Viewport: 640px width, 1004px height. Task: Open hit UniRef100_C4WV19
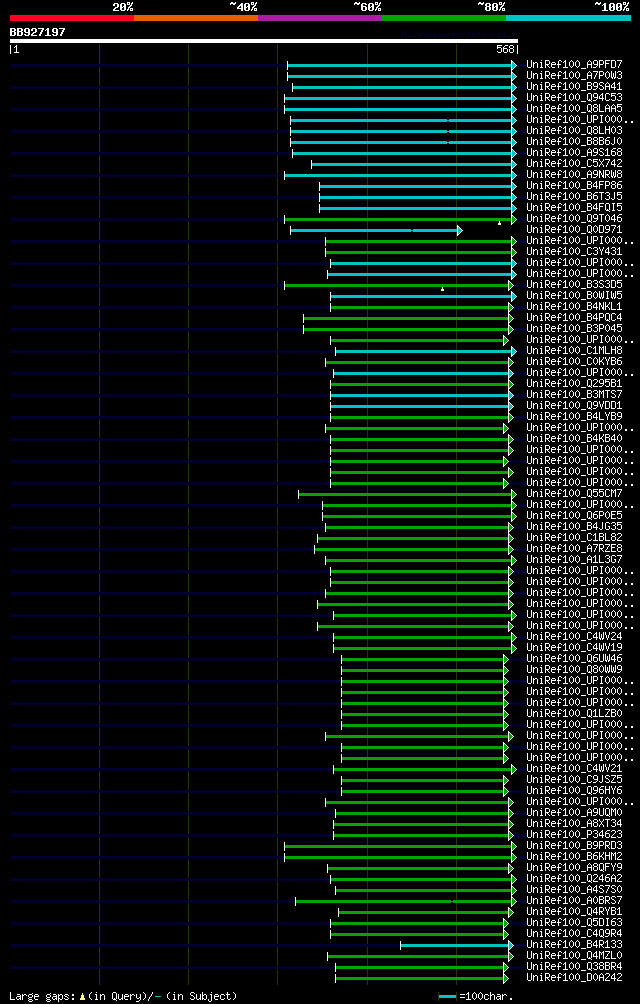(574, 648)
